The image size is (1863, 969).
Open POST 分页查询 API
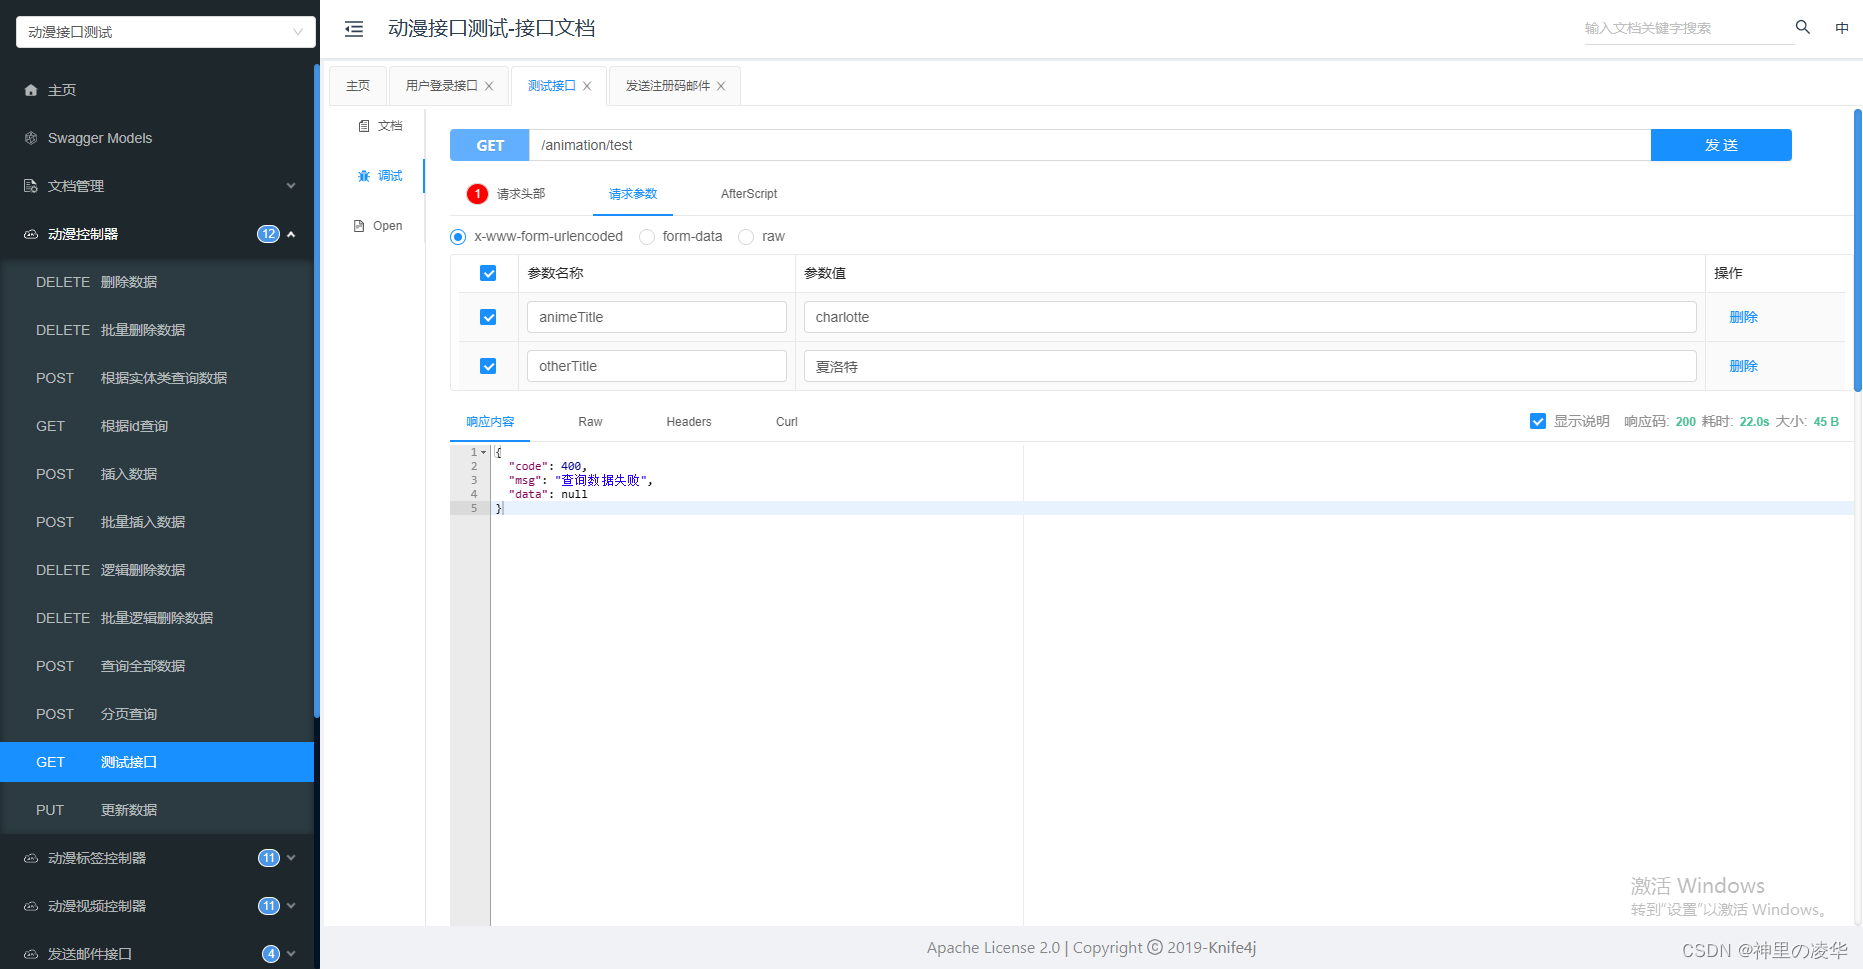point(157,714)
